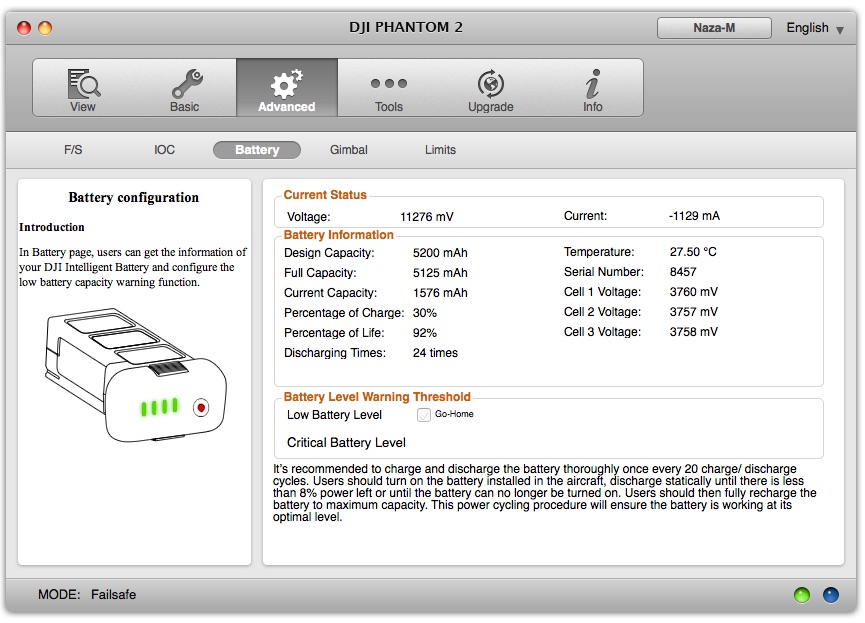Click the temperature value 27.50 °C
Screen dimensions: 865x623
pyautogui.click(x=693, y=252)
